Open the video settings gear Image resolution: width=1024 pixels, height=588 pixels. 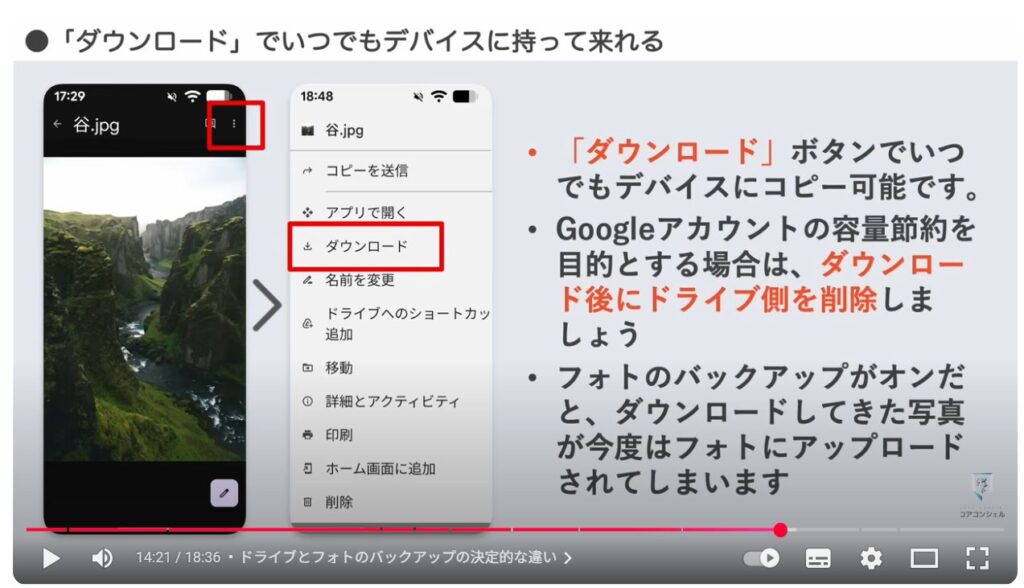(871, 558)
